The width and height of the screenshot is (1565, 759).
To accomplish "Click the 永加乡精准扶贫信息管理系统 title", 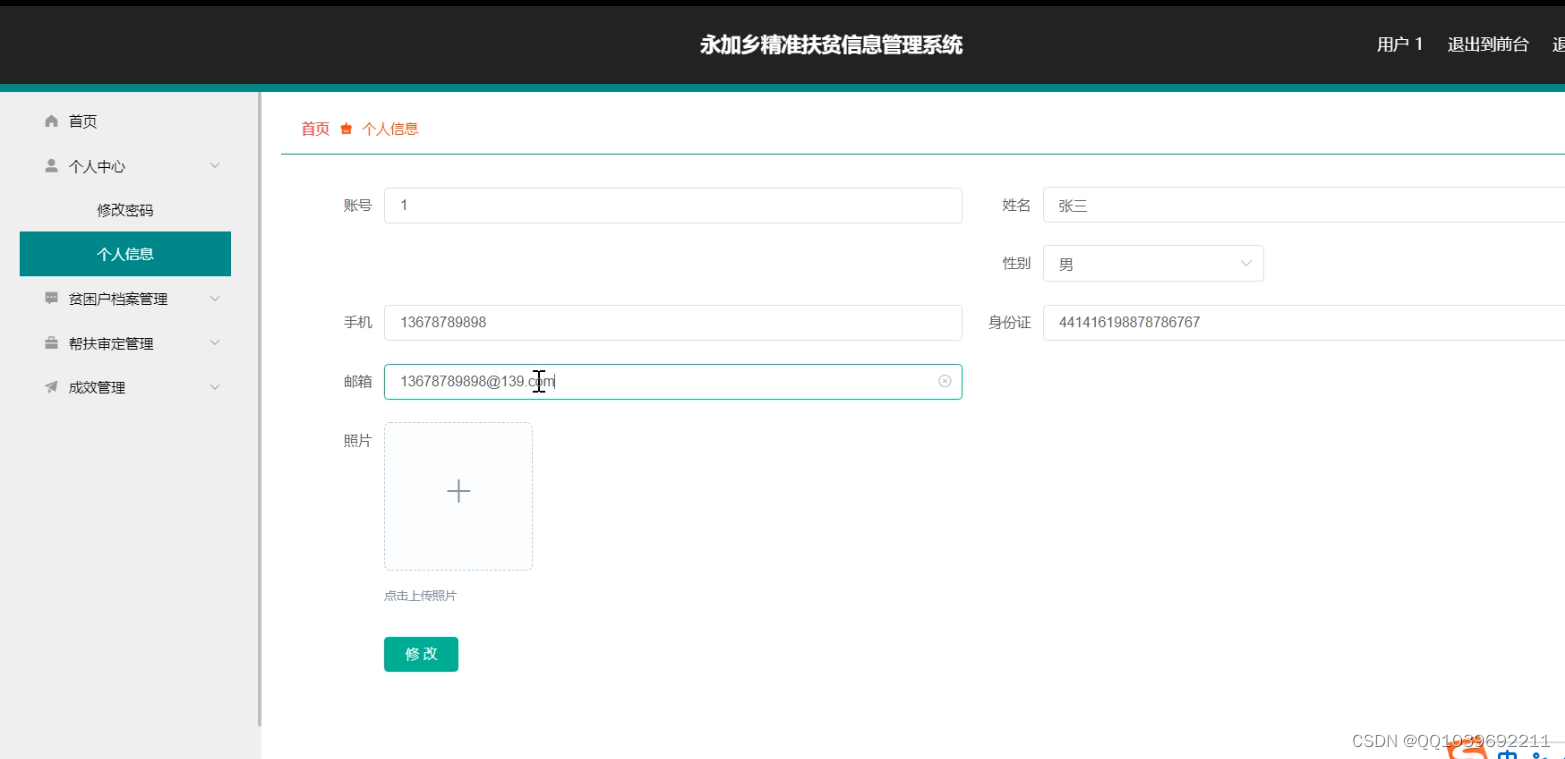I will 831,45.
